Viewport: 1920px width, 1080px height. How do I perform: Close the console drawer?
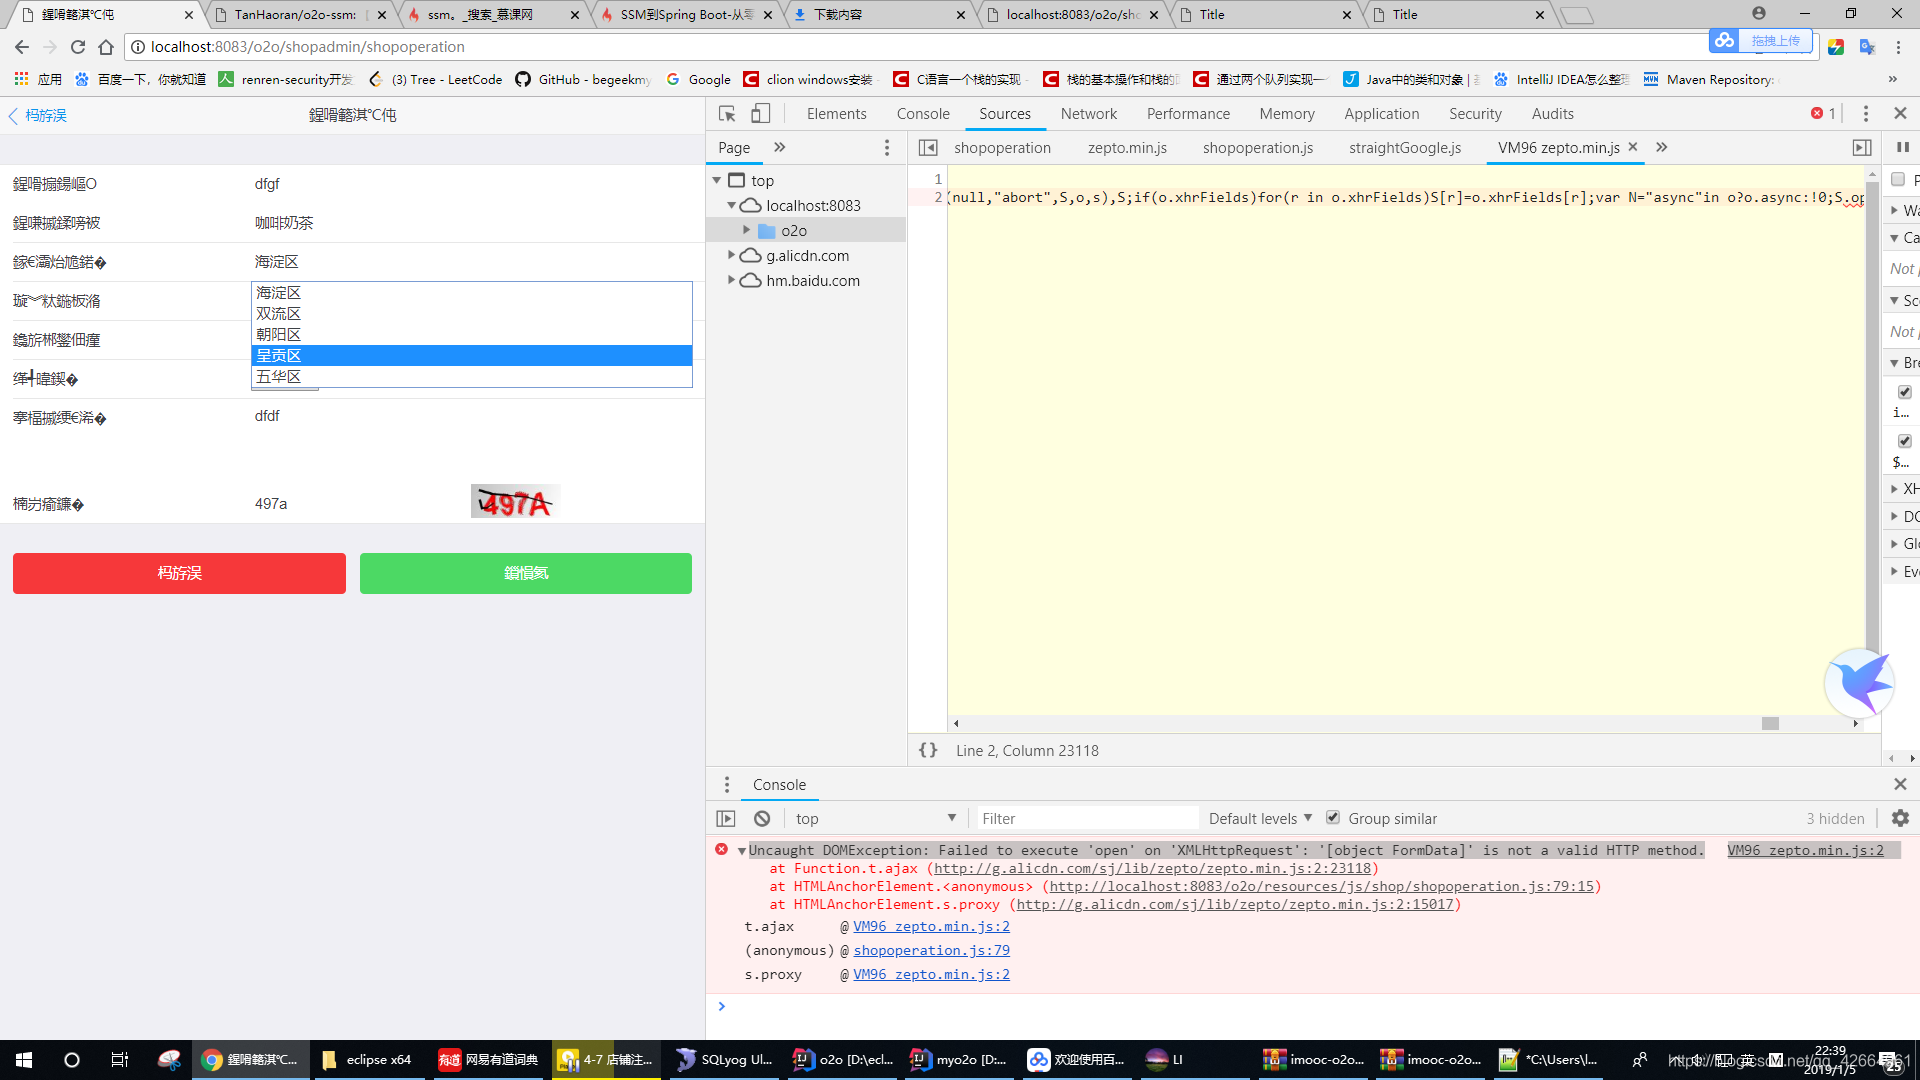tap(1900, 785)
